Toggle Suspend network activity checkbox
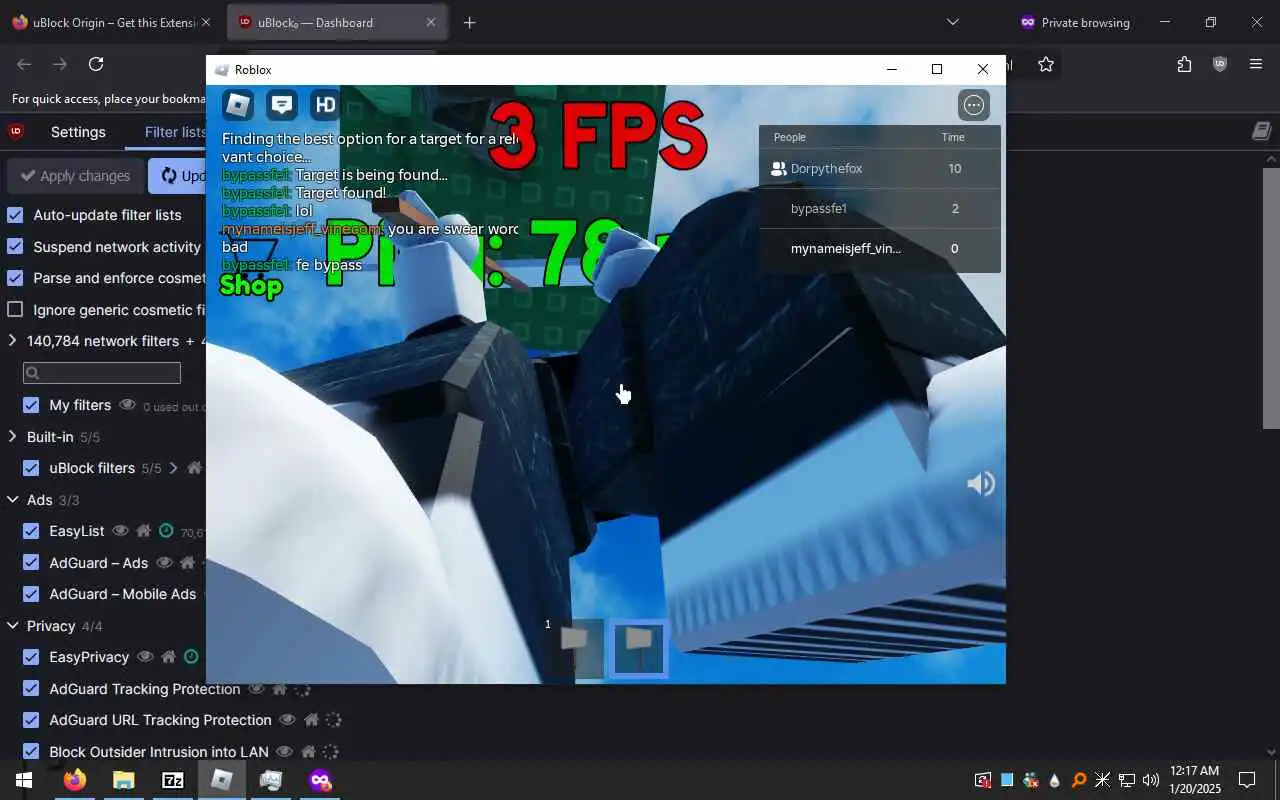This screenshot has width=1280, height=800. point(15,247)
